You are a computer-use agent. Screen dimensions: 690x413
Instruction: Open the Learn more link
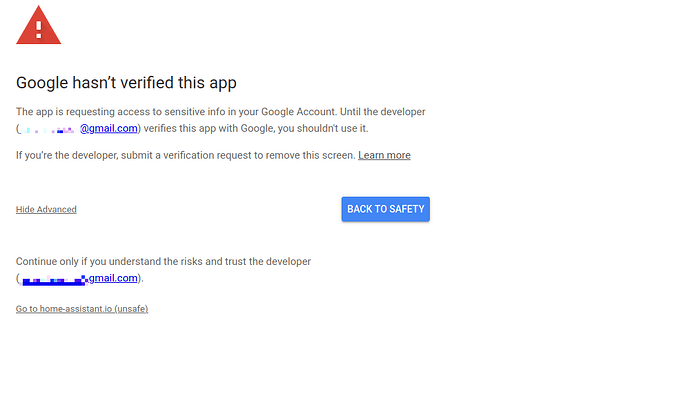coord(384,155)
